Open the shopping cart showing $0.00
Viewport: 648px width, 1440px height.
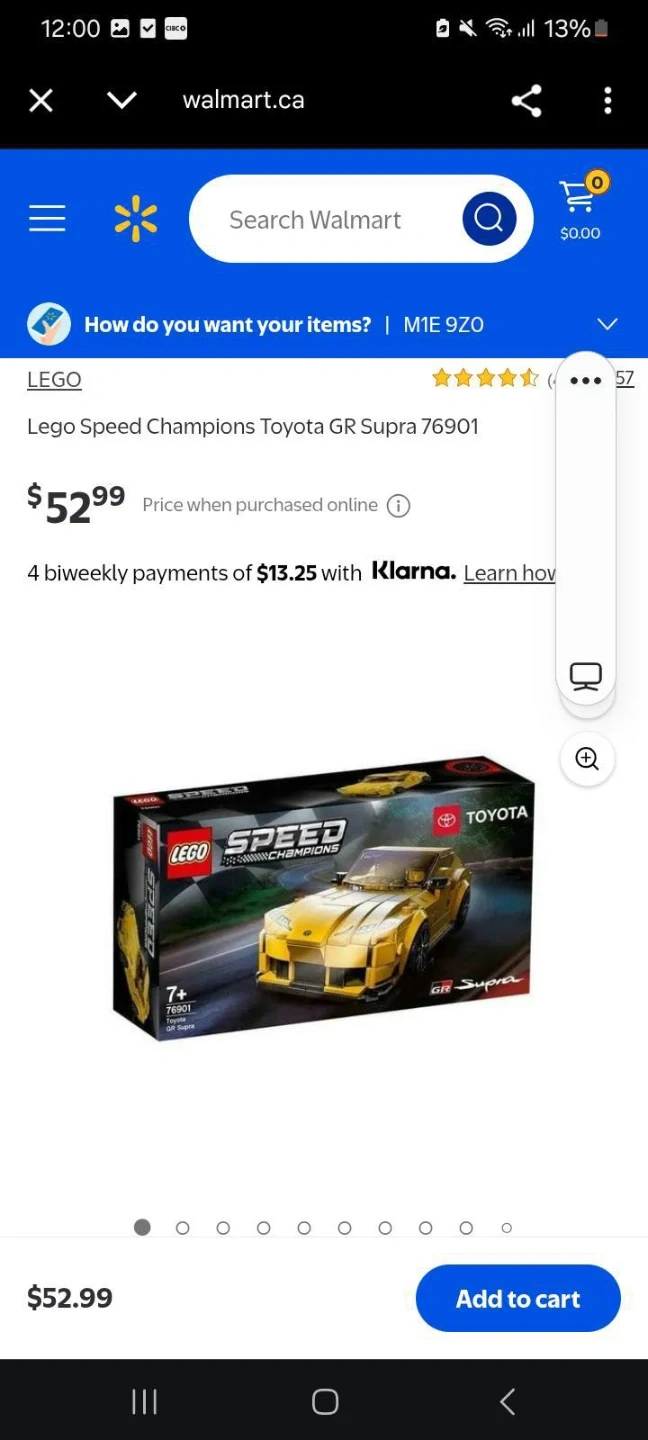pos(580,208)
